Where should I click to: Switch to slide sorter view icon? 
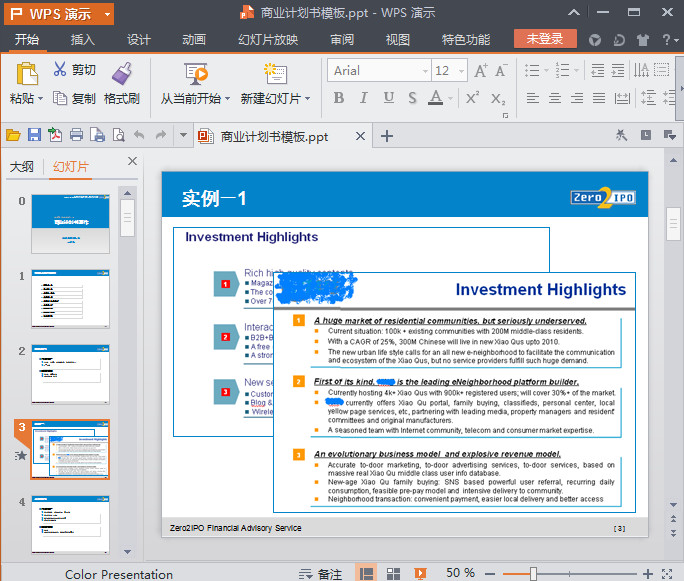tap(393, 574)
